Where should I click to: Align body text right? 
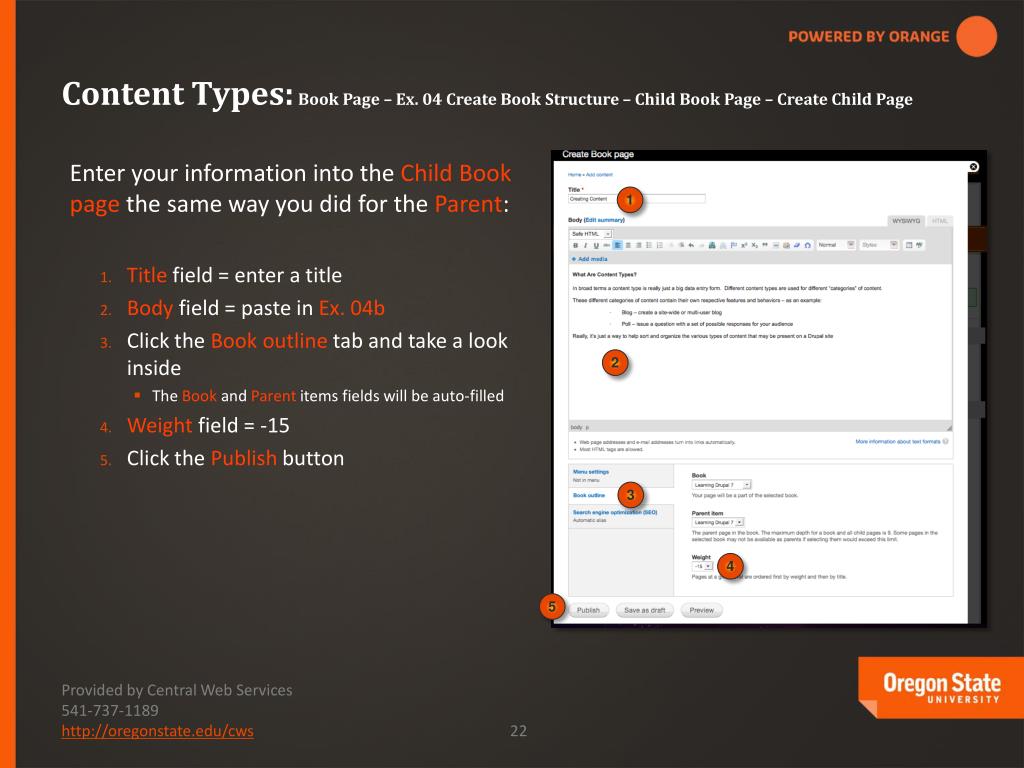click(x=639, y=246)
